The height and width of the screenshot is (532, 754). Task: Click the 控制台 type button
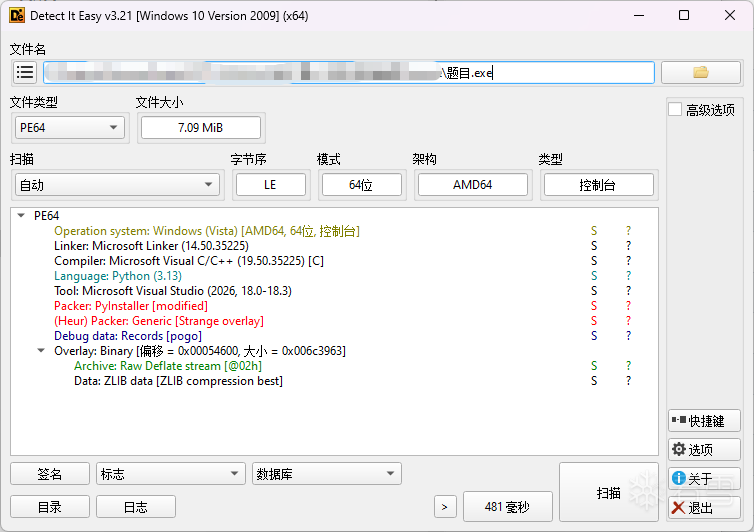point(598,185)
